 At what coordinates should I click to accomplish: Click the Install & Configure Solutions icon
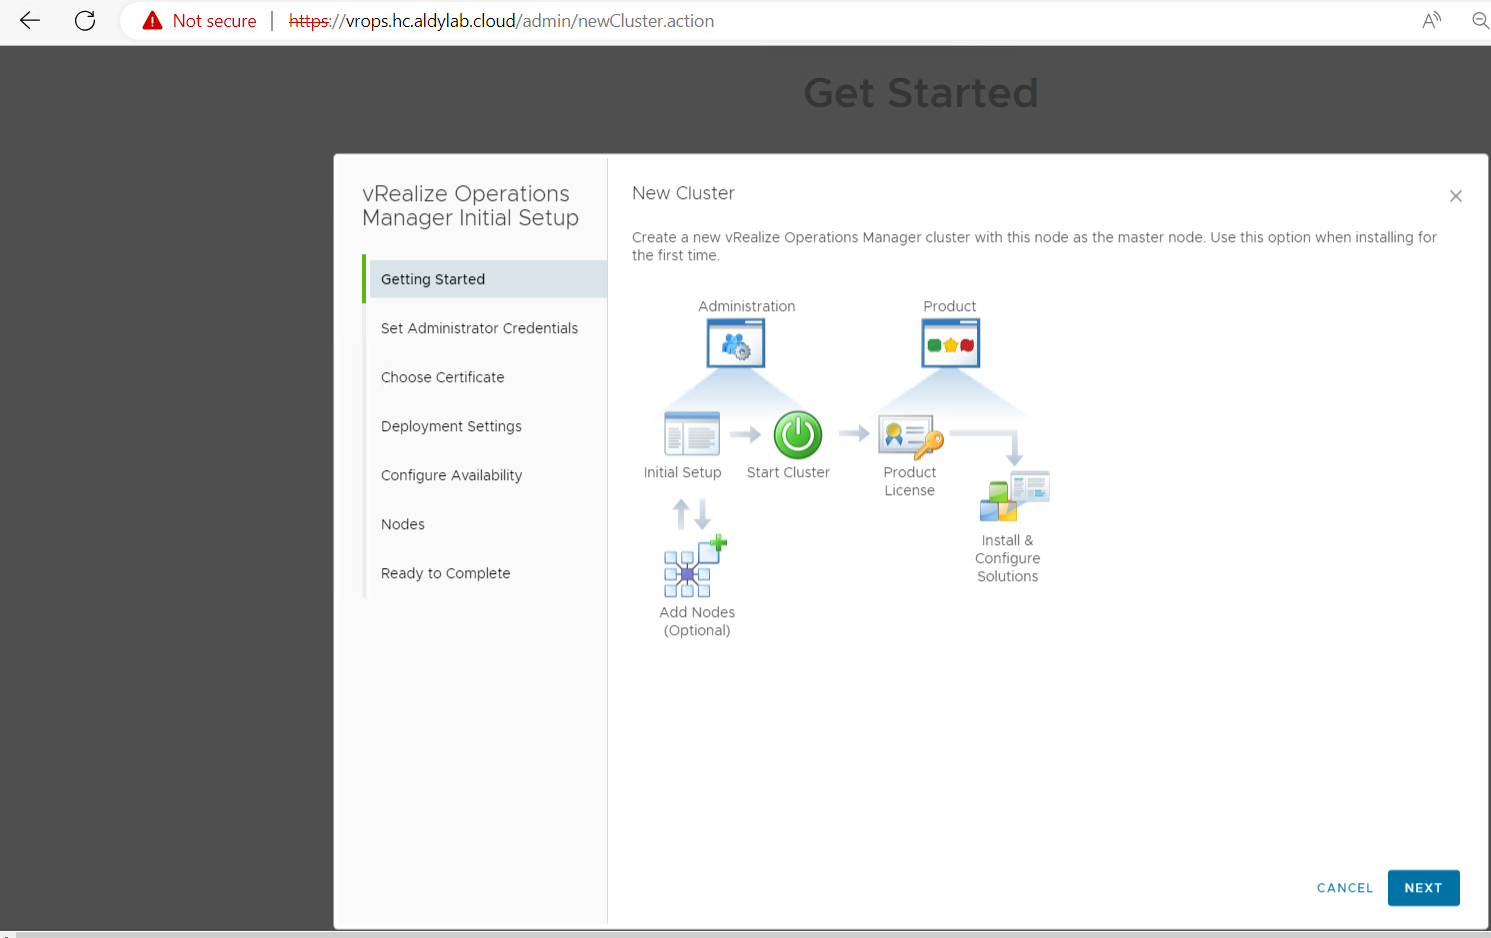coord(1014,496)
